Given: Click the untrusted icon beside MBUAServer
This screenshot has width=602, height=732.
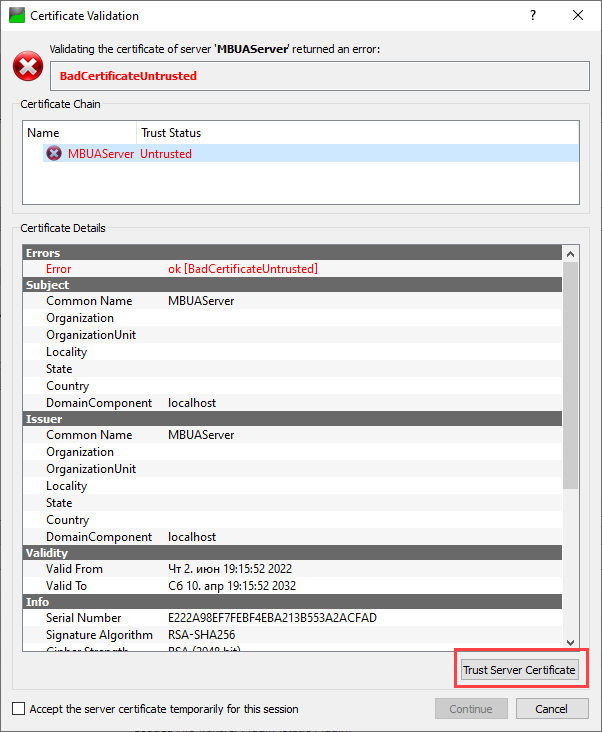Looking at the screenshot, I should tap(54, 153).
